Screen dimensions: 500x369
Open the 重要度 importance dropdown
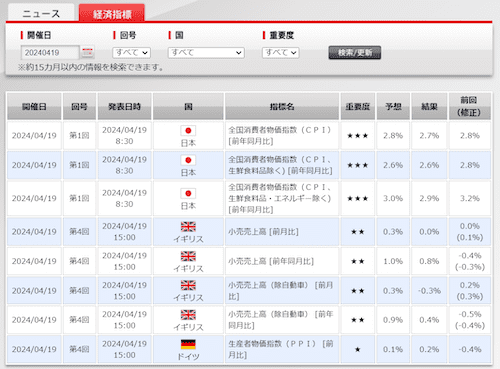point(281,53)
